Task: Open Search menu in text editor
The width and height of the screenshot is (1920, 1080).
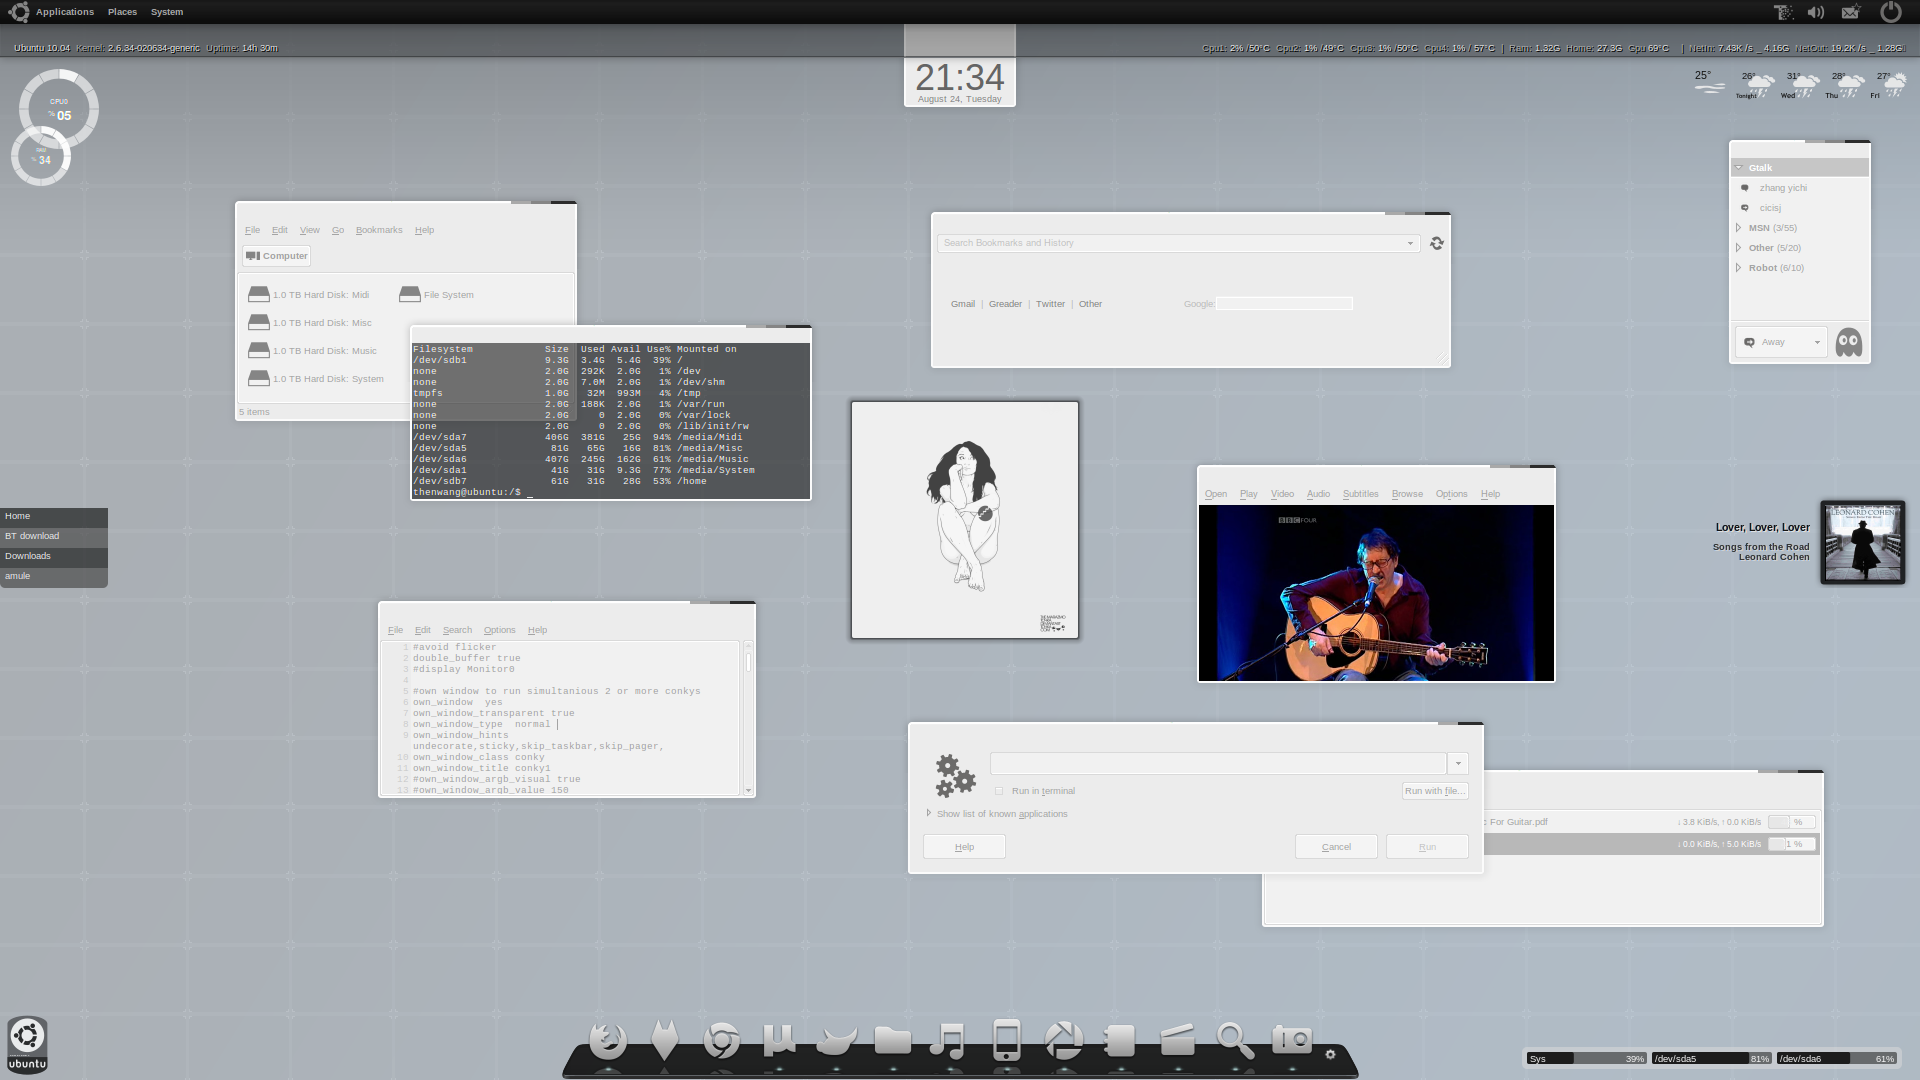Action: click(457, 630)
